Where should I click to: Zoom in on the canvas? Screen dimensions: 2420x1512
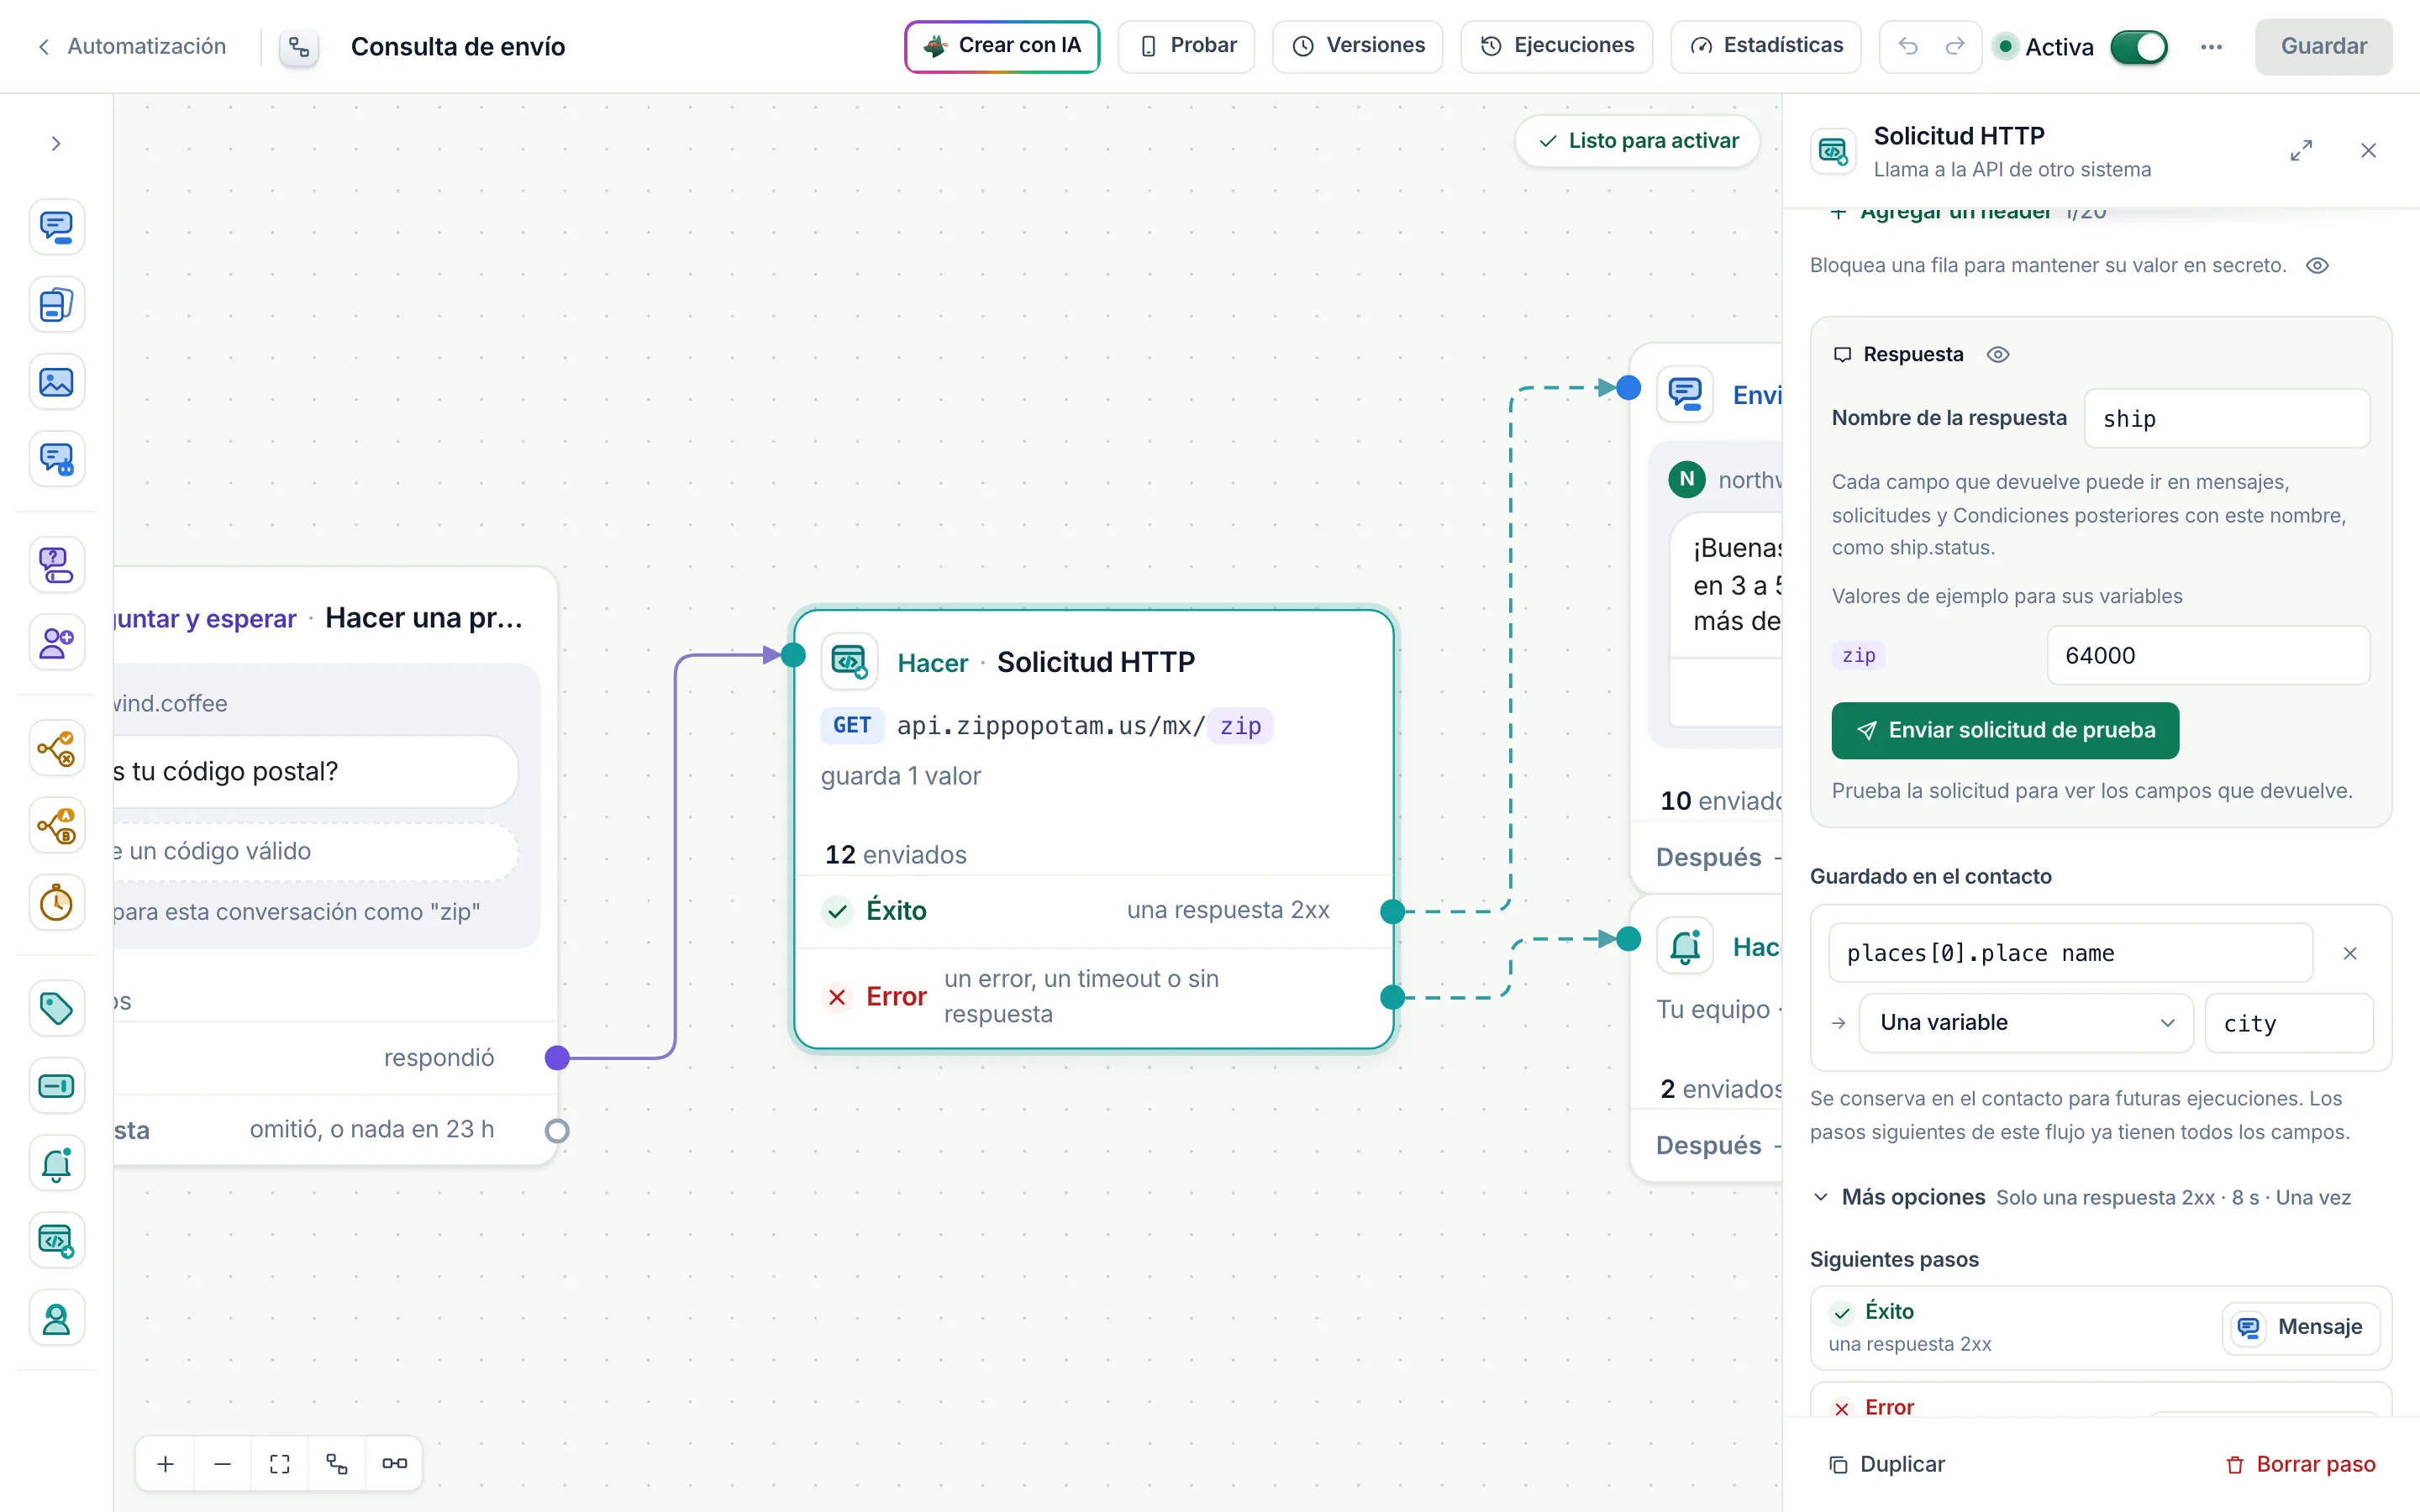pyautogui.click(x=166, y=1464)
